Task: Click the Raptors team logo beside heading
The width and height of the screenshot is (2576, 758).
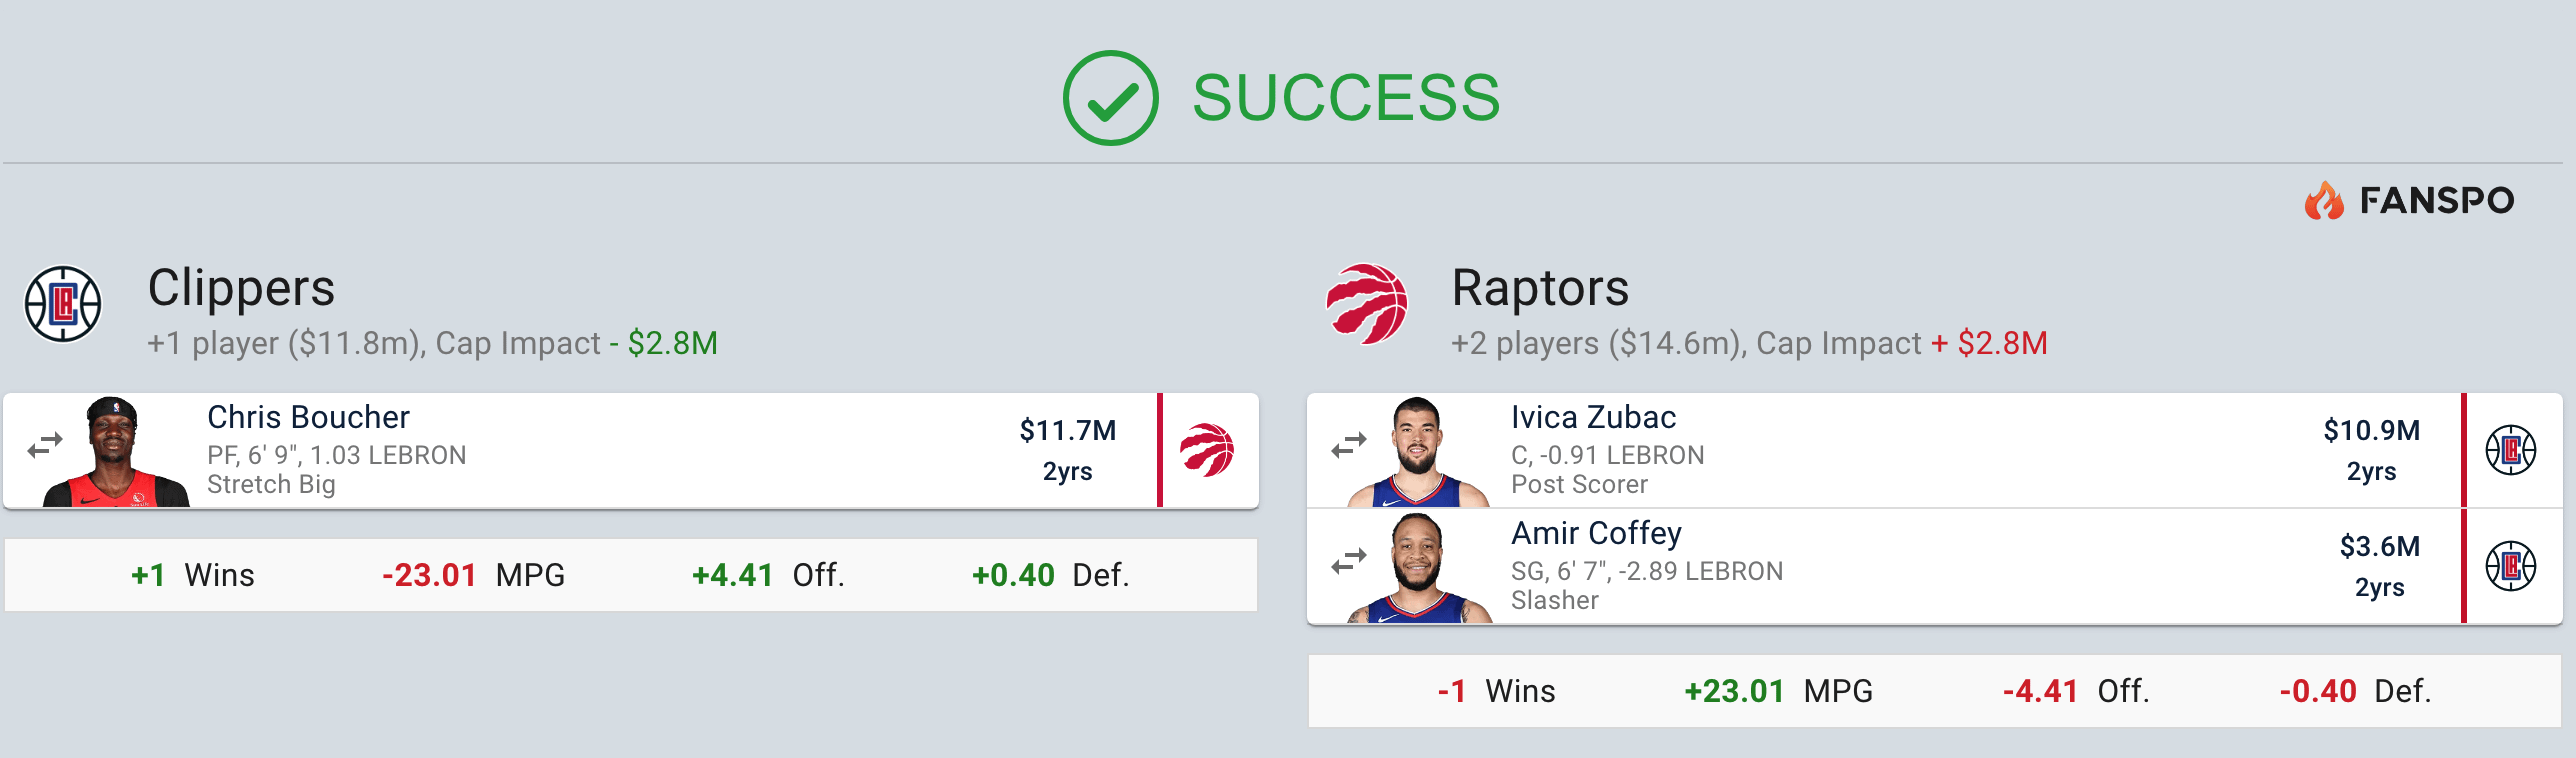Action: 1366,303
